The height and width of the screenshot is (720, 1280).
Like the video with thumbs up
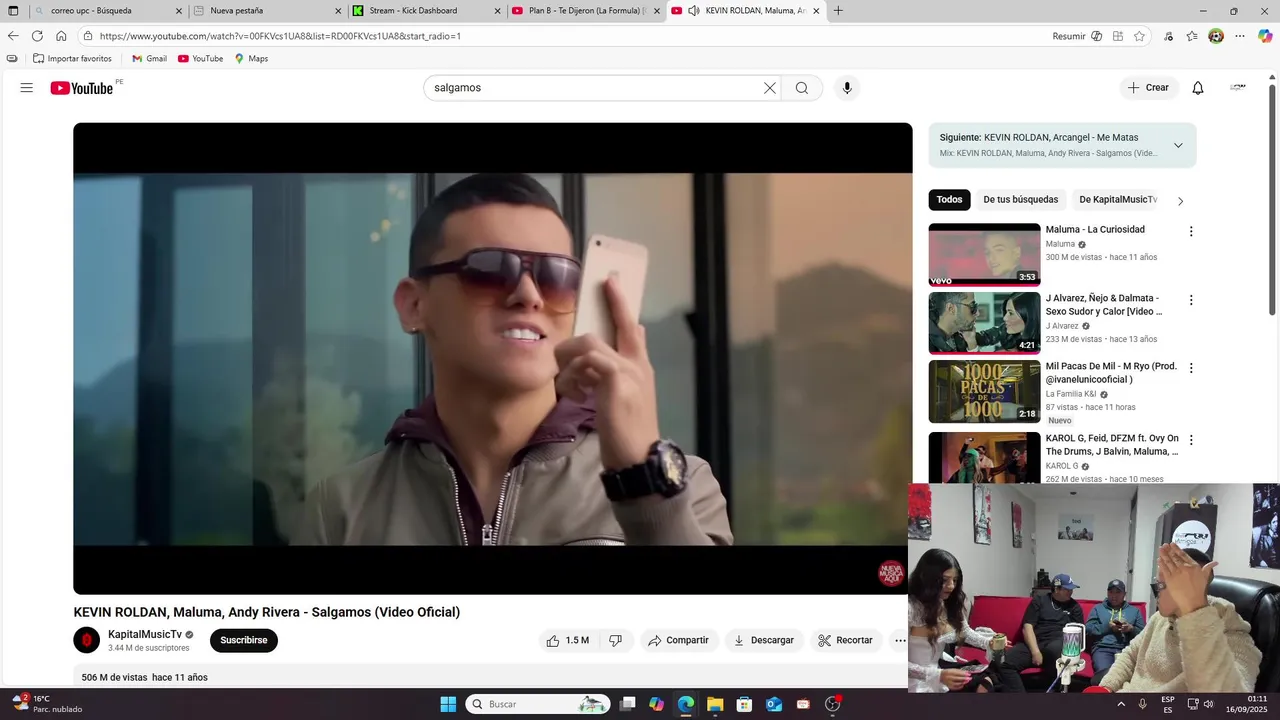(567, 640)
